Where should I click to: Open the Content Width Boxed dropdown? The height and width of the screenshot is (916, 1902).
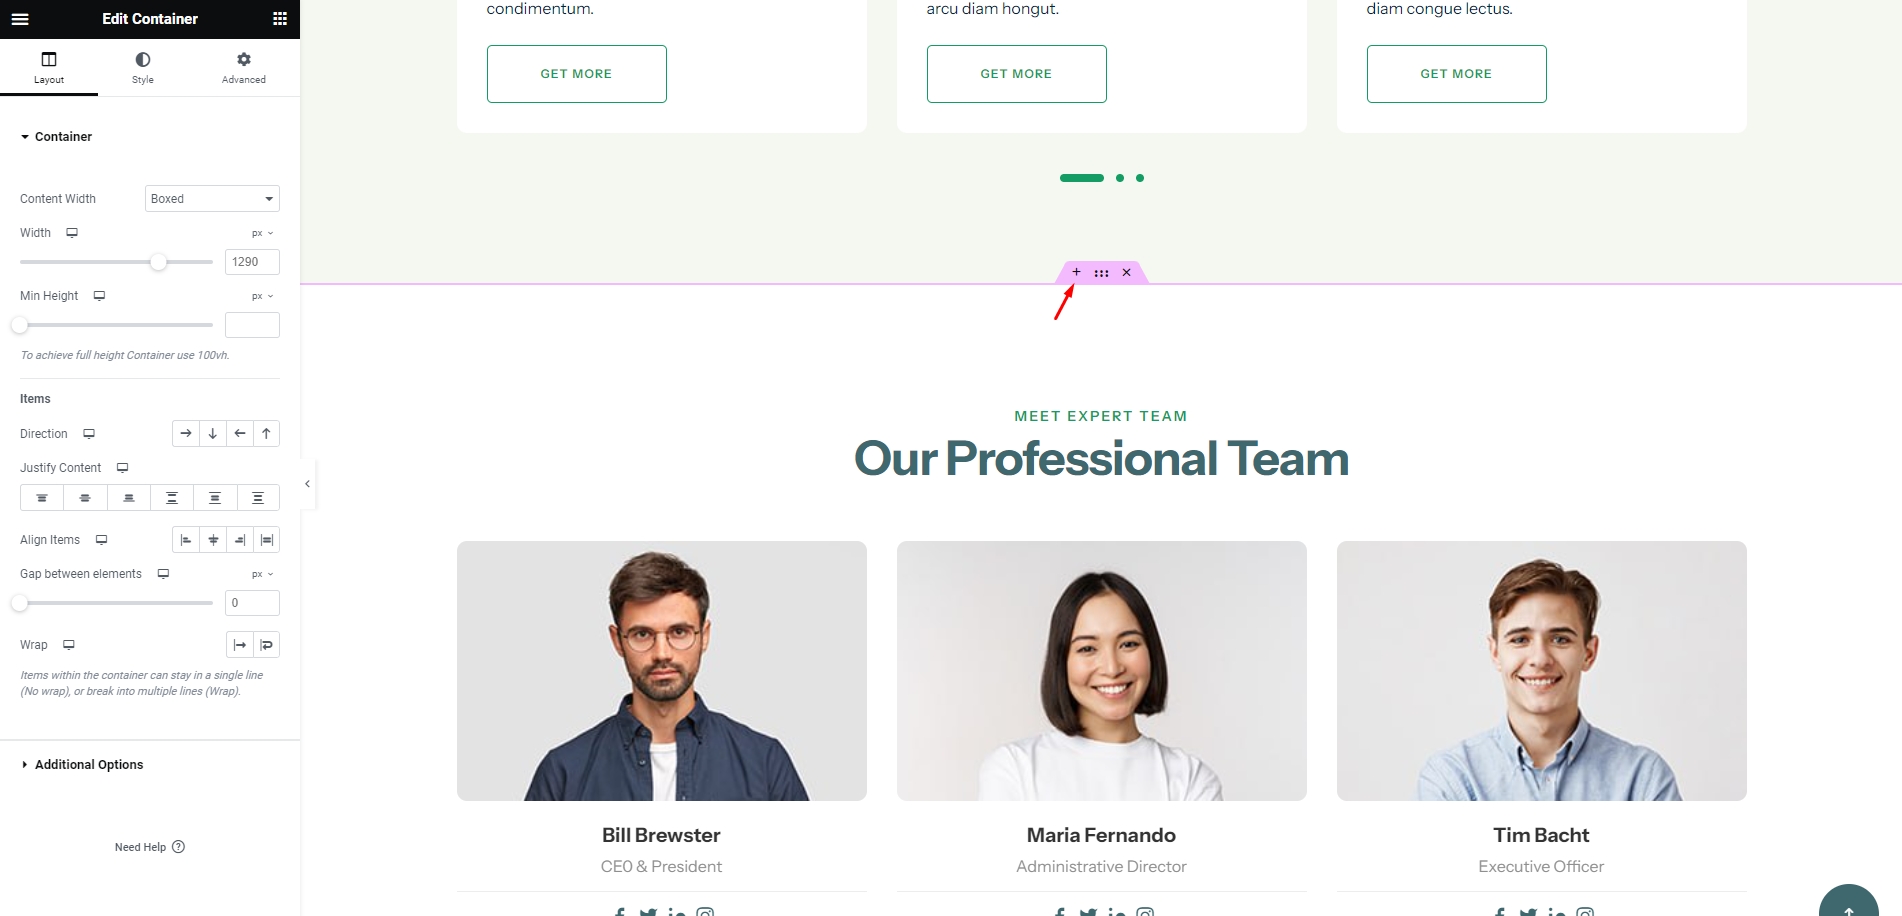(x=212, y=199)
